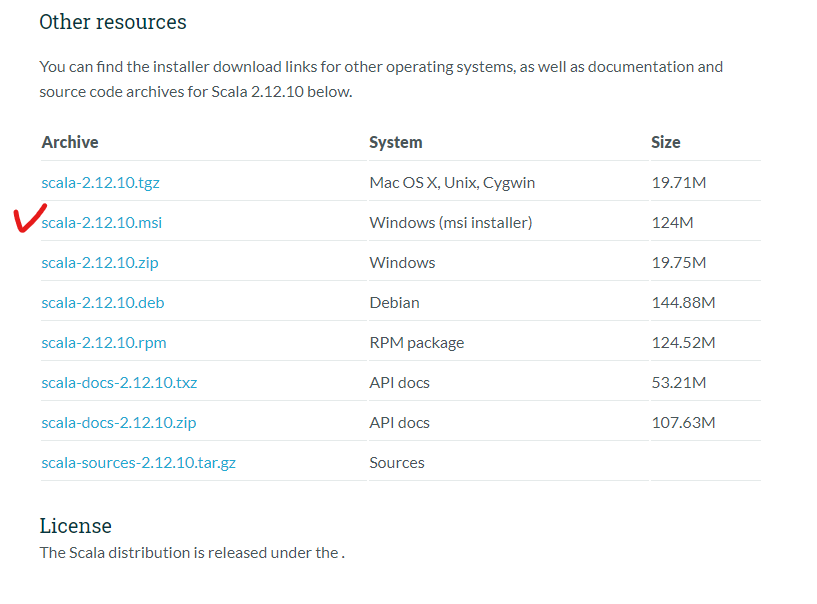Download the scala-2.12.10.rpm package
Image resolution: width=817 pixels, height=604 pixels.
coord(104,343)
